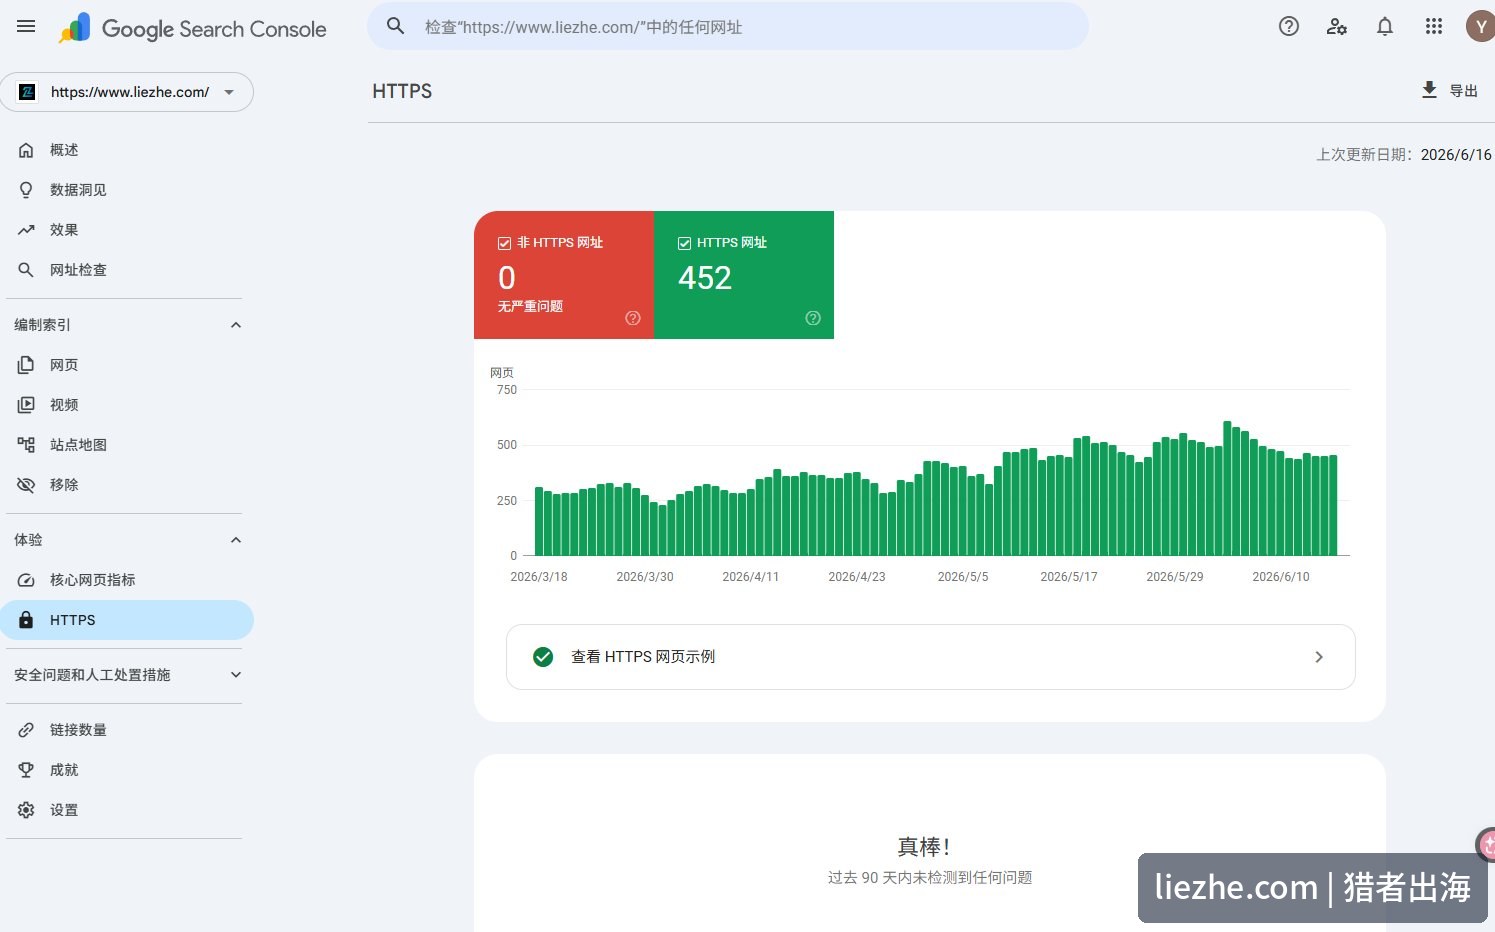Open the 链接数量 report

(x=127, y=730)
